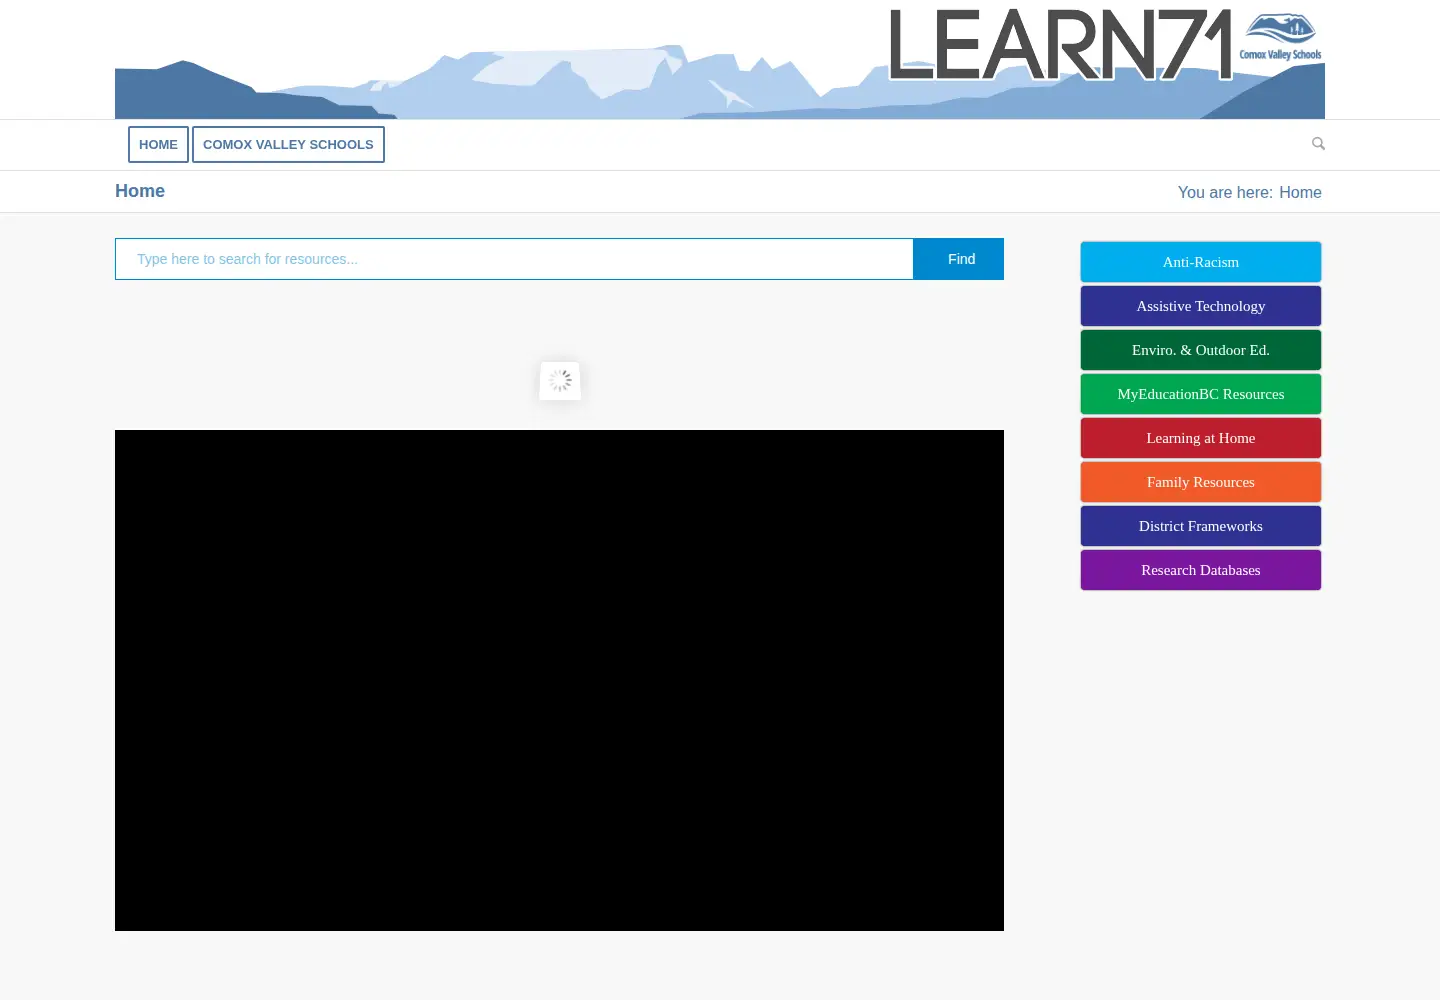Viewport: 1440px width, 1000px height.
Task: Open Assistive Technology button
Action: click(1200, 306)
